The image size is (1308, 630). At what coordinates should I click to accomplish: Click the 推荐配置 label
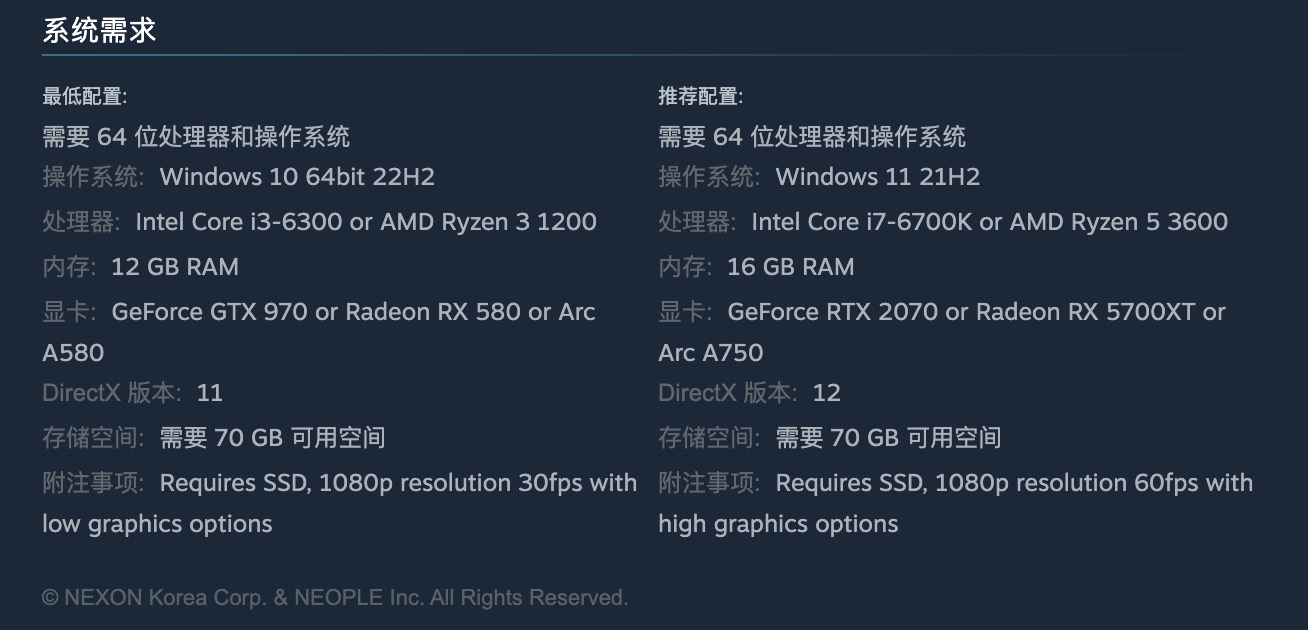coord(700,96)
